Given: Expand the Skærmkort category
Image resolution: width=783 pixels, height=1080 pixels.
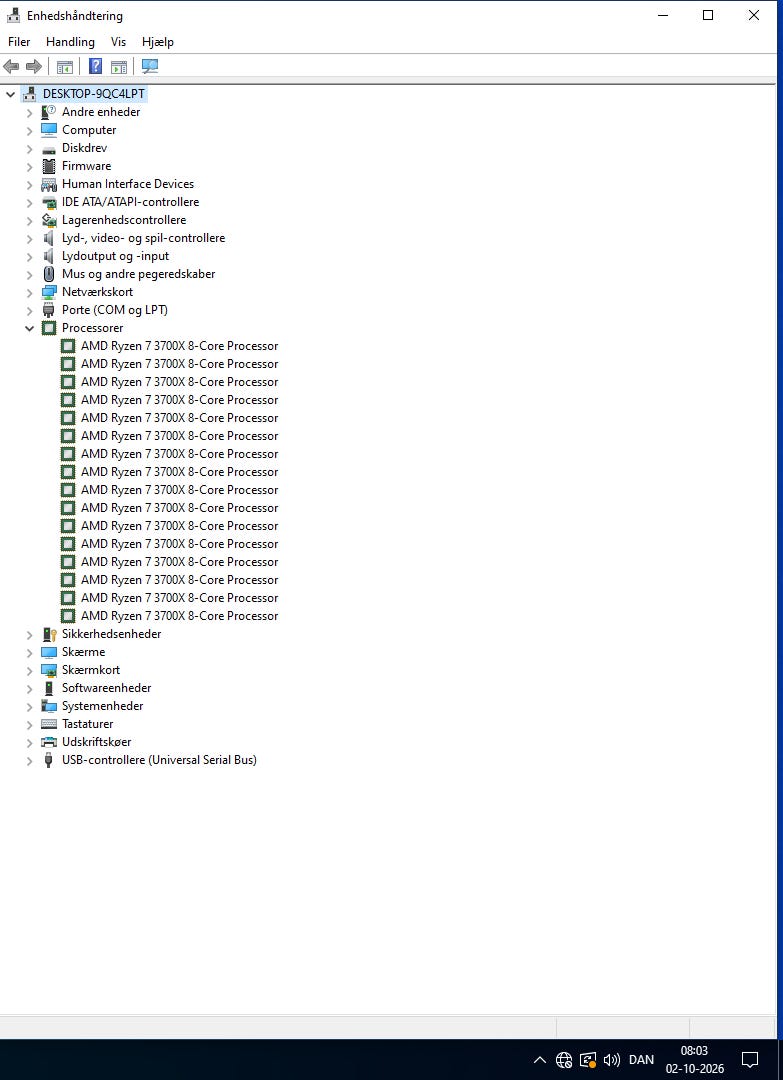Looking at the screenshot, I should [x=30, y=670].
